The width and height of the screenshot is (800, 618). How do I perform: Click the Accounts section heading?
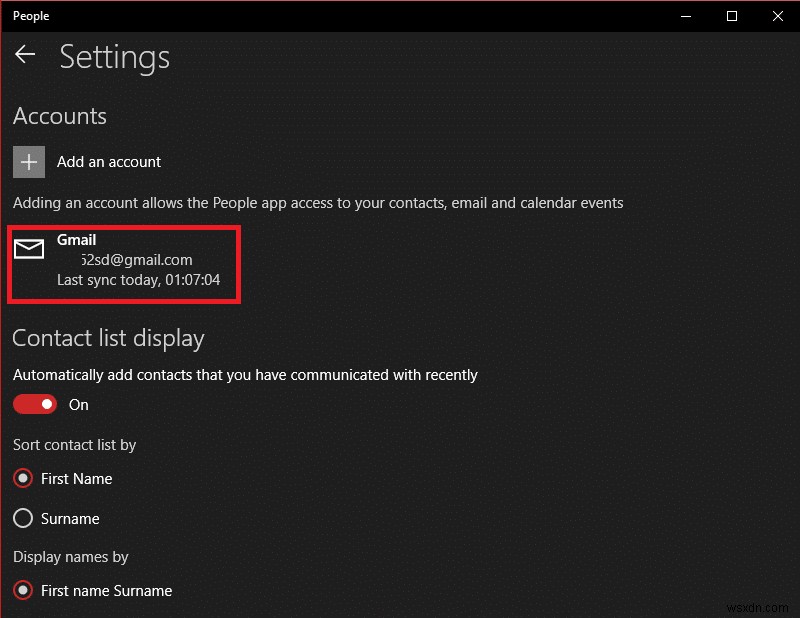click(x=60, y=116)
